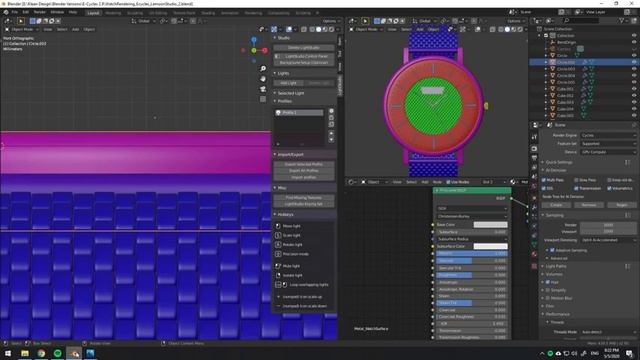Click the Base Color swatch in Principled BSDF
The height and width of the screenshot is (360, 640).
point(490,224)
